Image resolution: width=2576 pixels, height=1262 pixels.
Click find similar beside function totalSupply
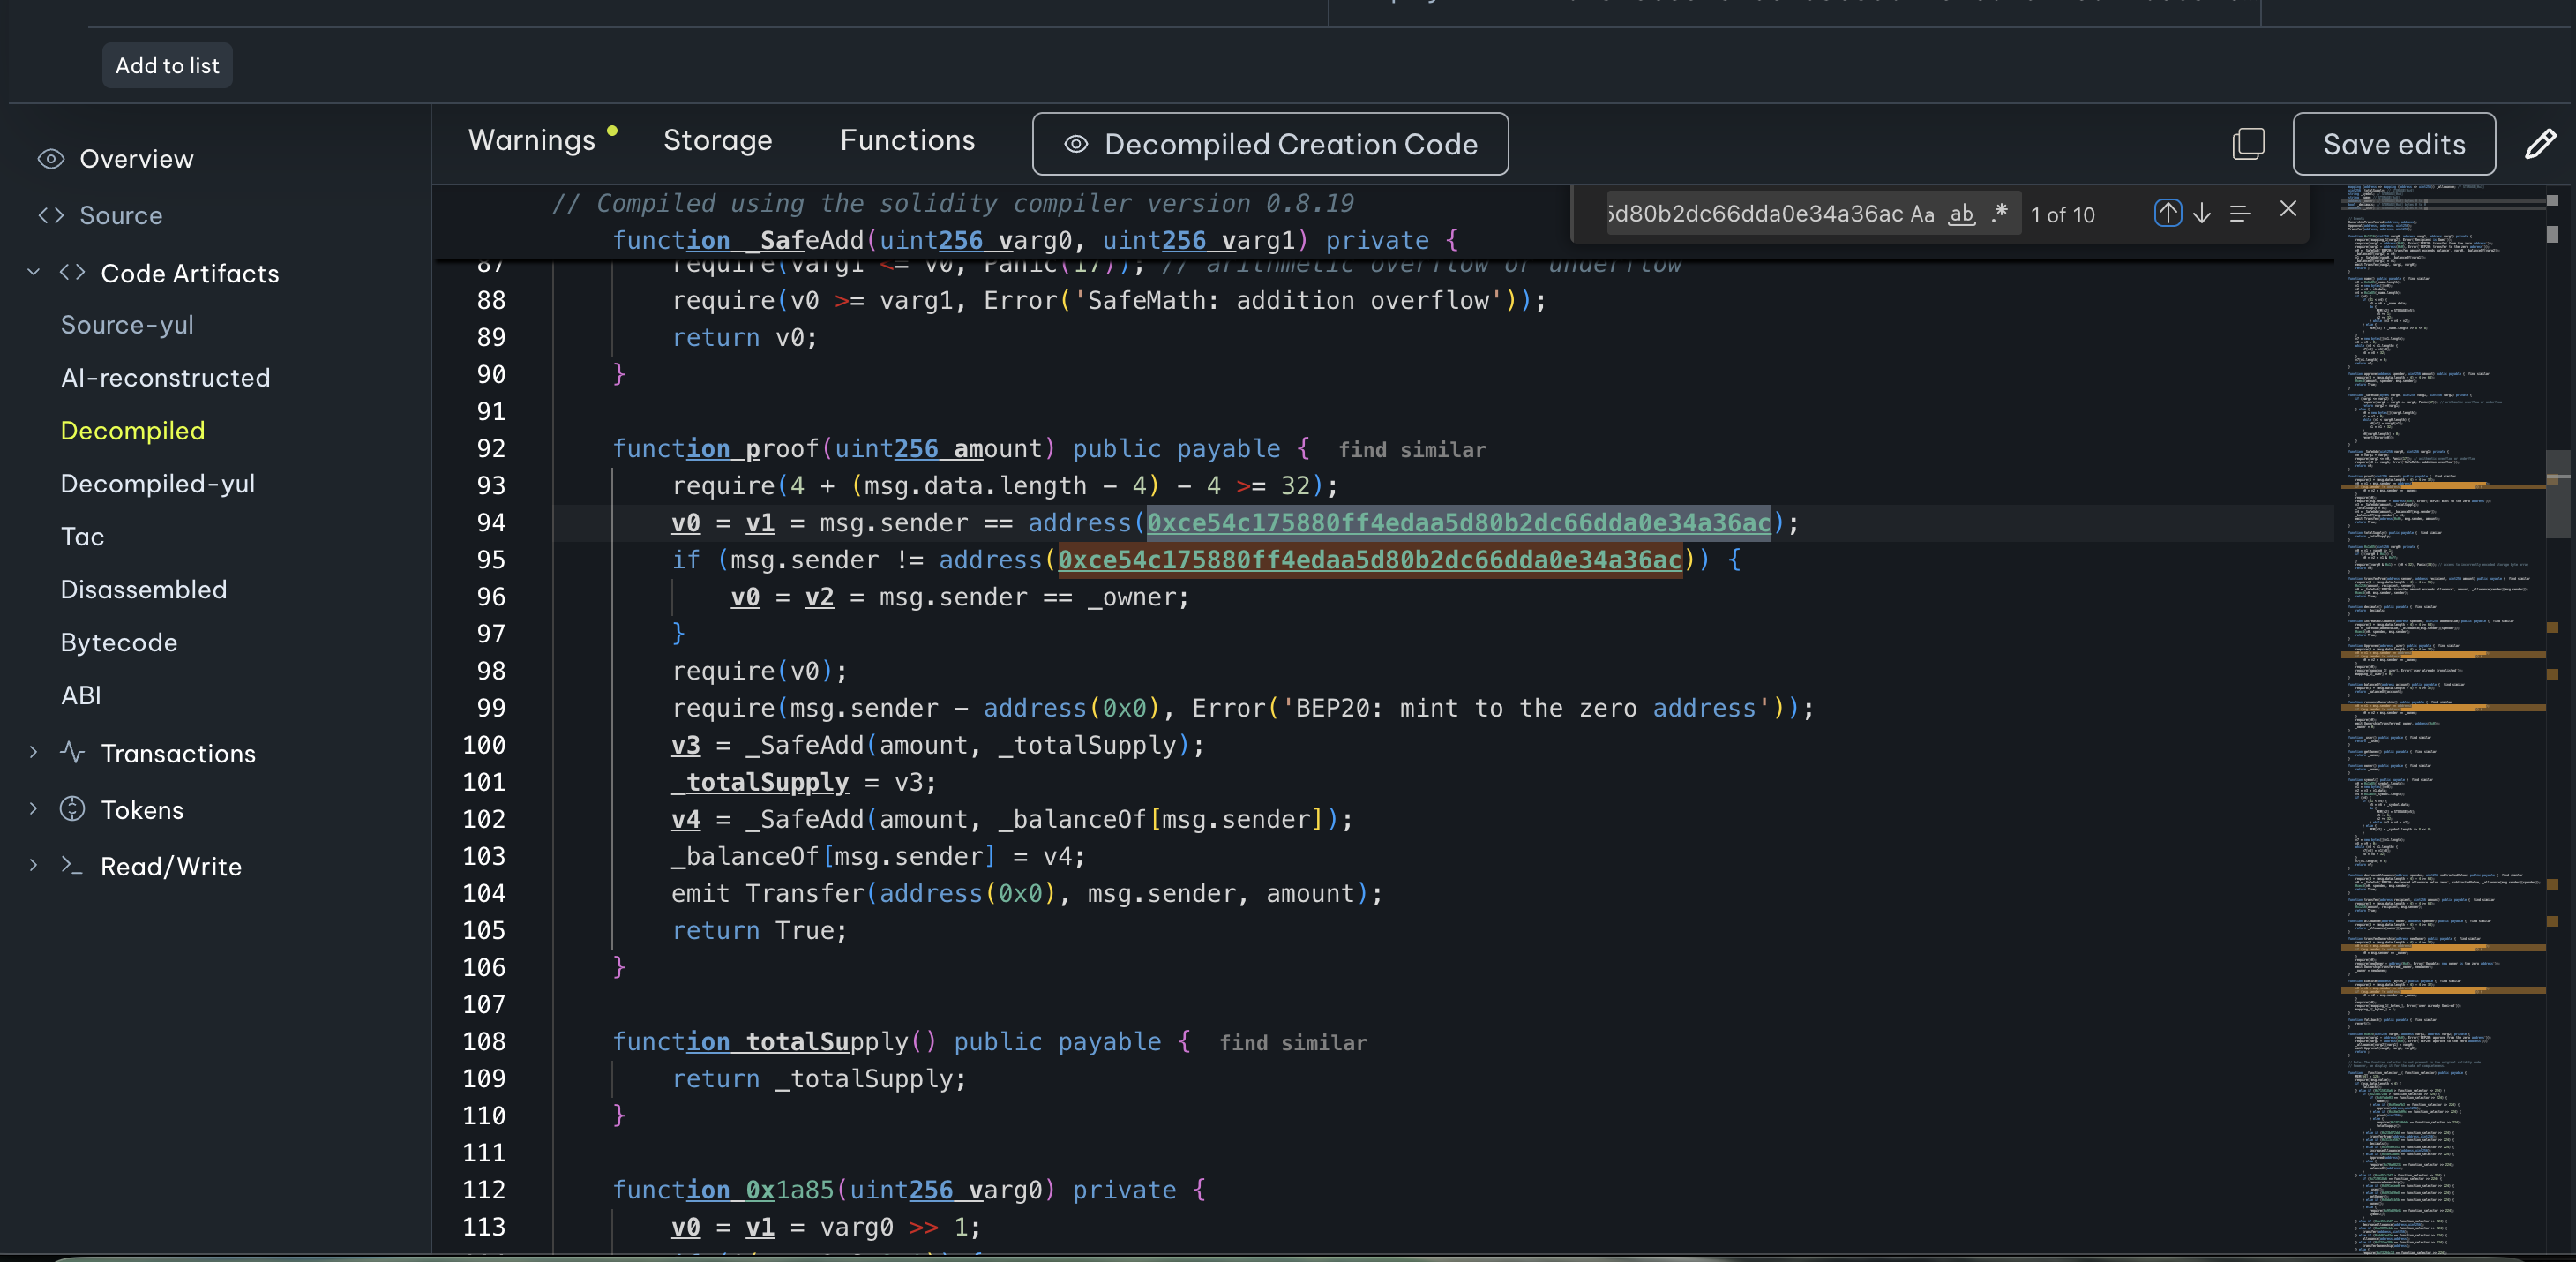point(1293,1043)
